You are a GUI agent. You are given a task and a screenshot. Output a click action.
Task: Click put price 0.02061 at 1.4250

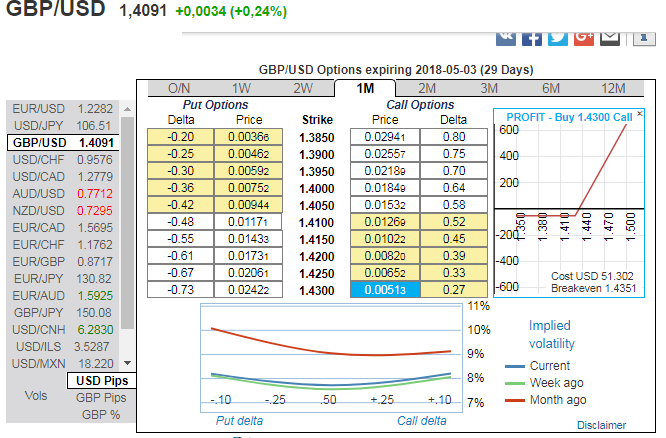248,273
